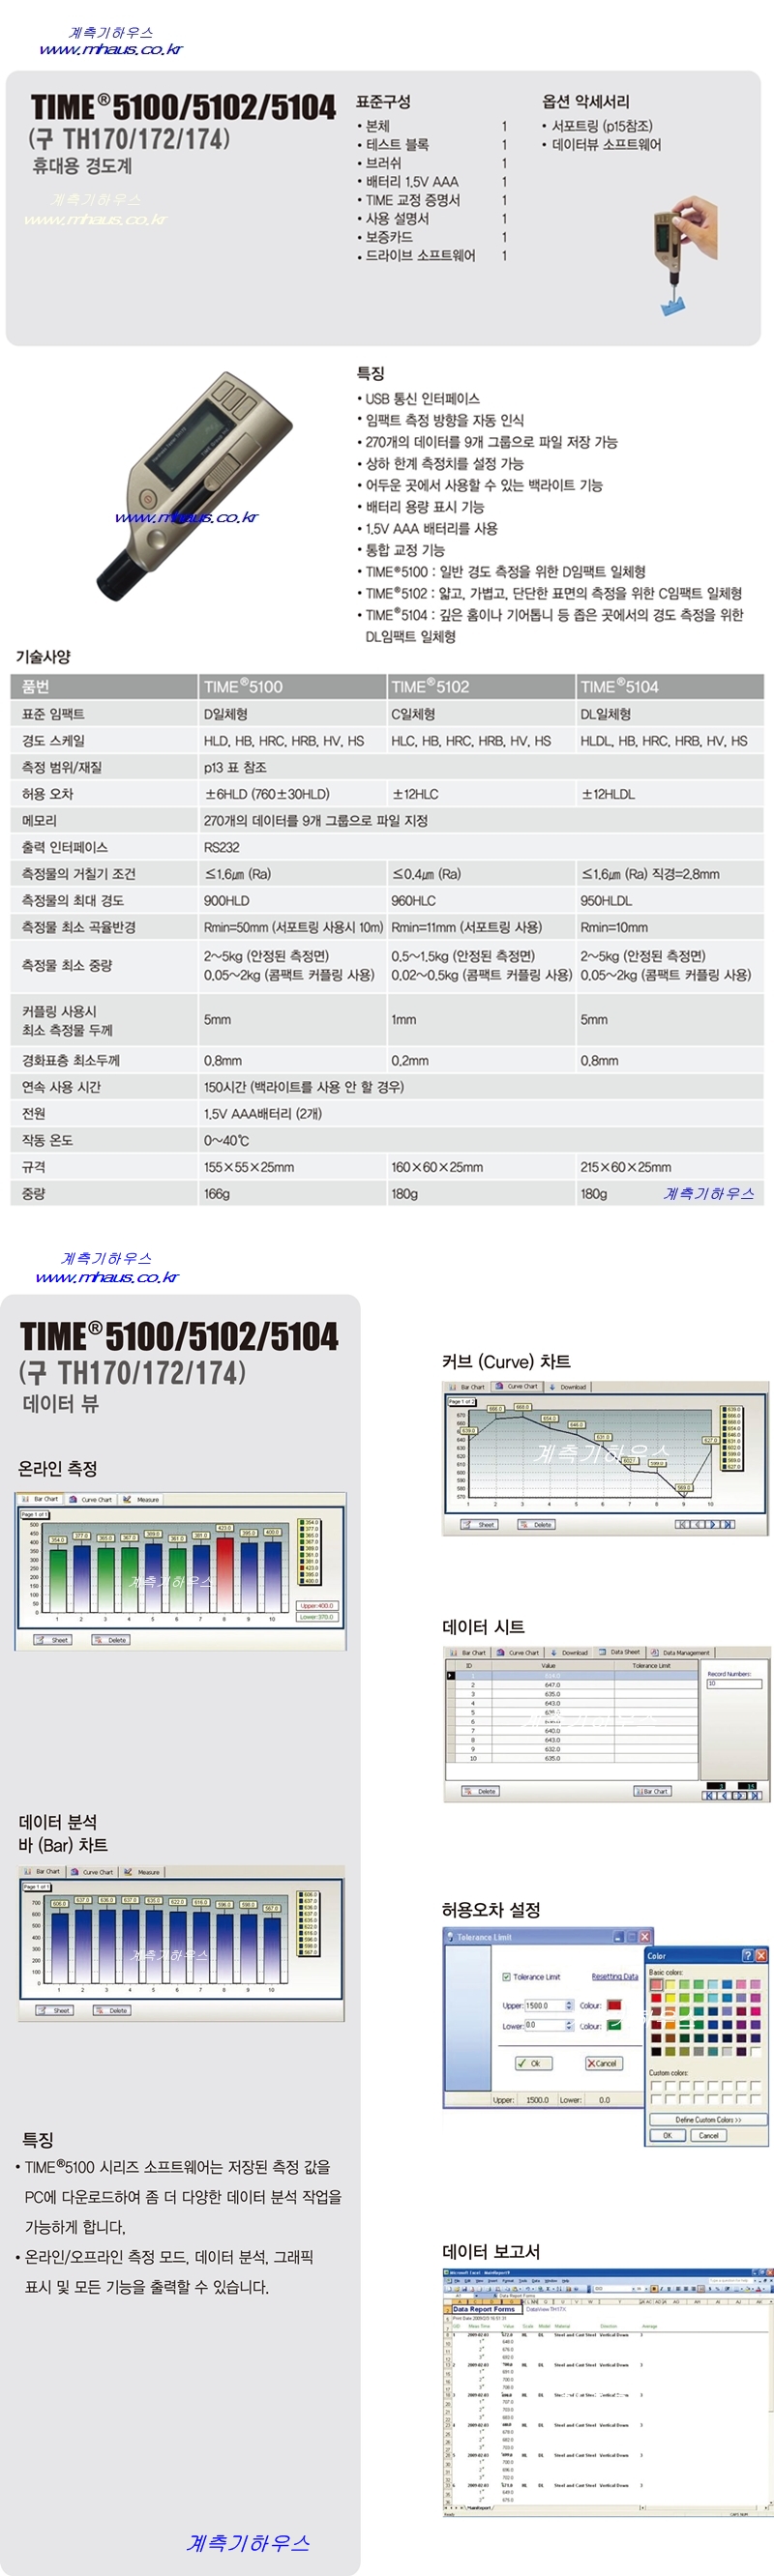Click the 데이터뷰 소프트웨어 accessory item
This screenshot has height=2576, width=774.
click(x=606, y=144)
